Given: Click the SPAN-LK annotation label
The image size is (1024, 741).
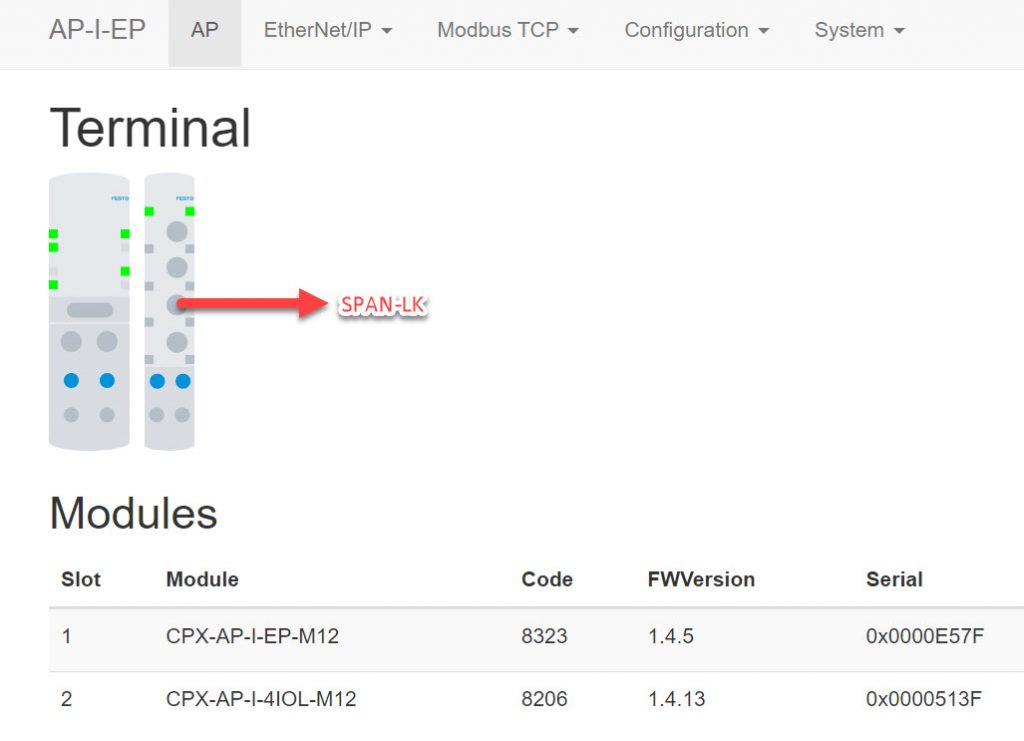Looking at the screenshot, I should click(383, 305).
